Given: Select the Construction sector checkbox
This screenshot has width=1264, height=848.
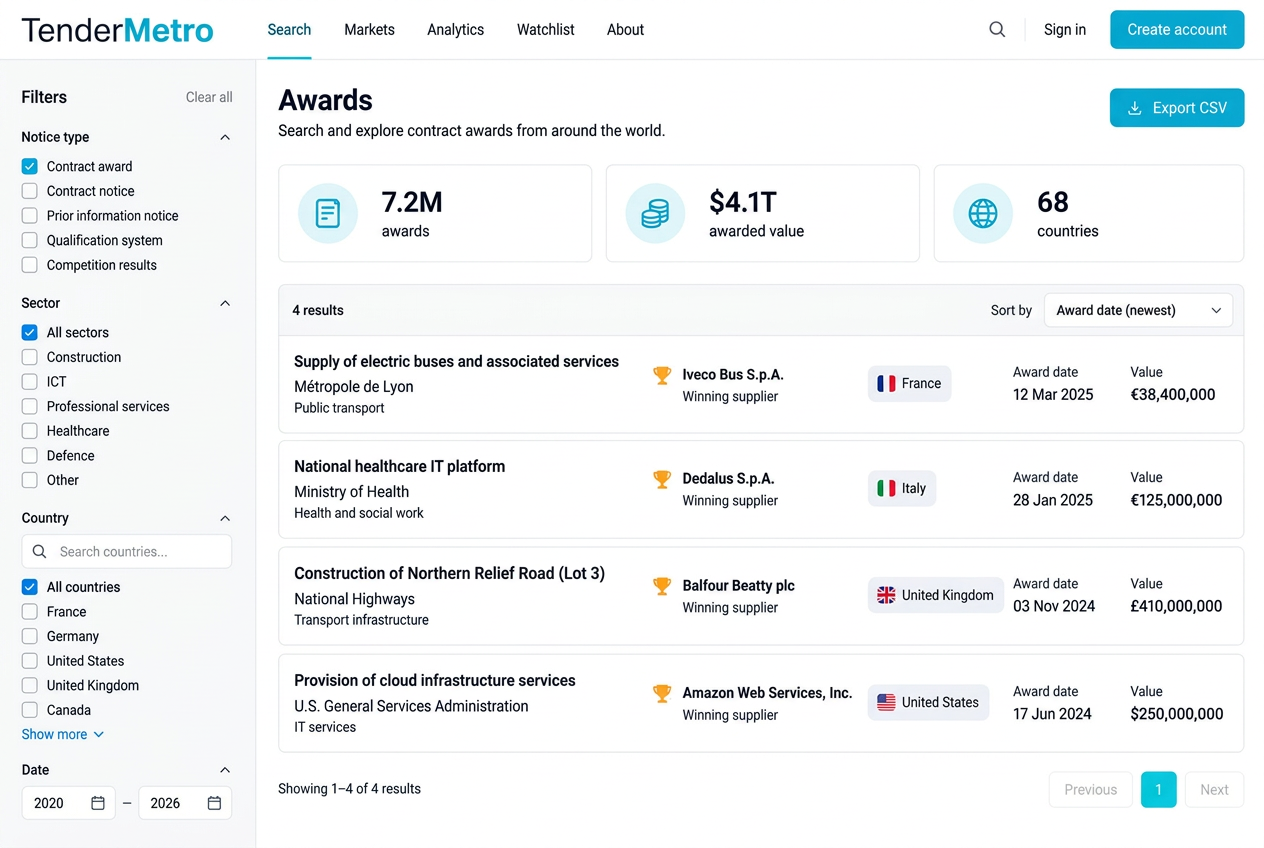Looking at the screenshot, I should point(30,357).
